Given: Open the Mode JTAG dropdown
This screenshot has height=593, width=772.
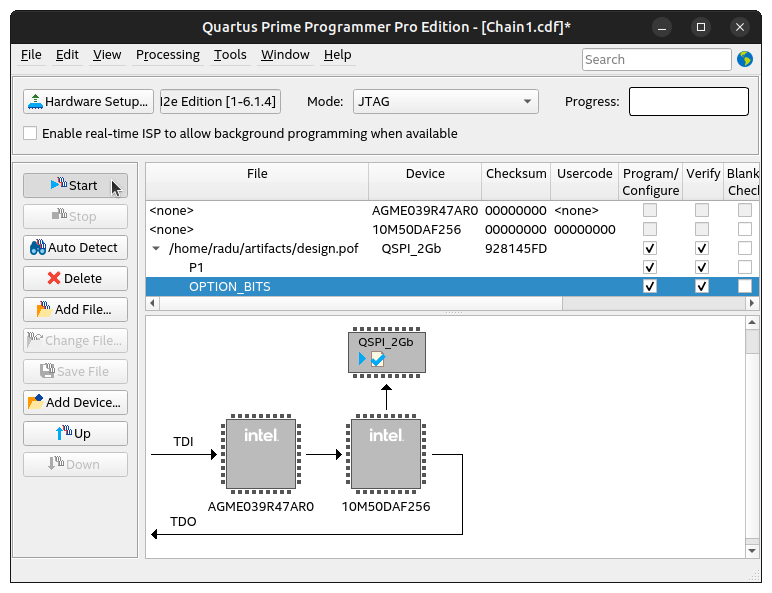Looking at the screenshot, I should [445, 101].
